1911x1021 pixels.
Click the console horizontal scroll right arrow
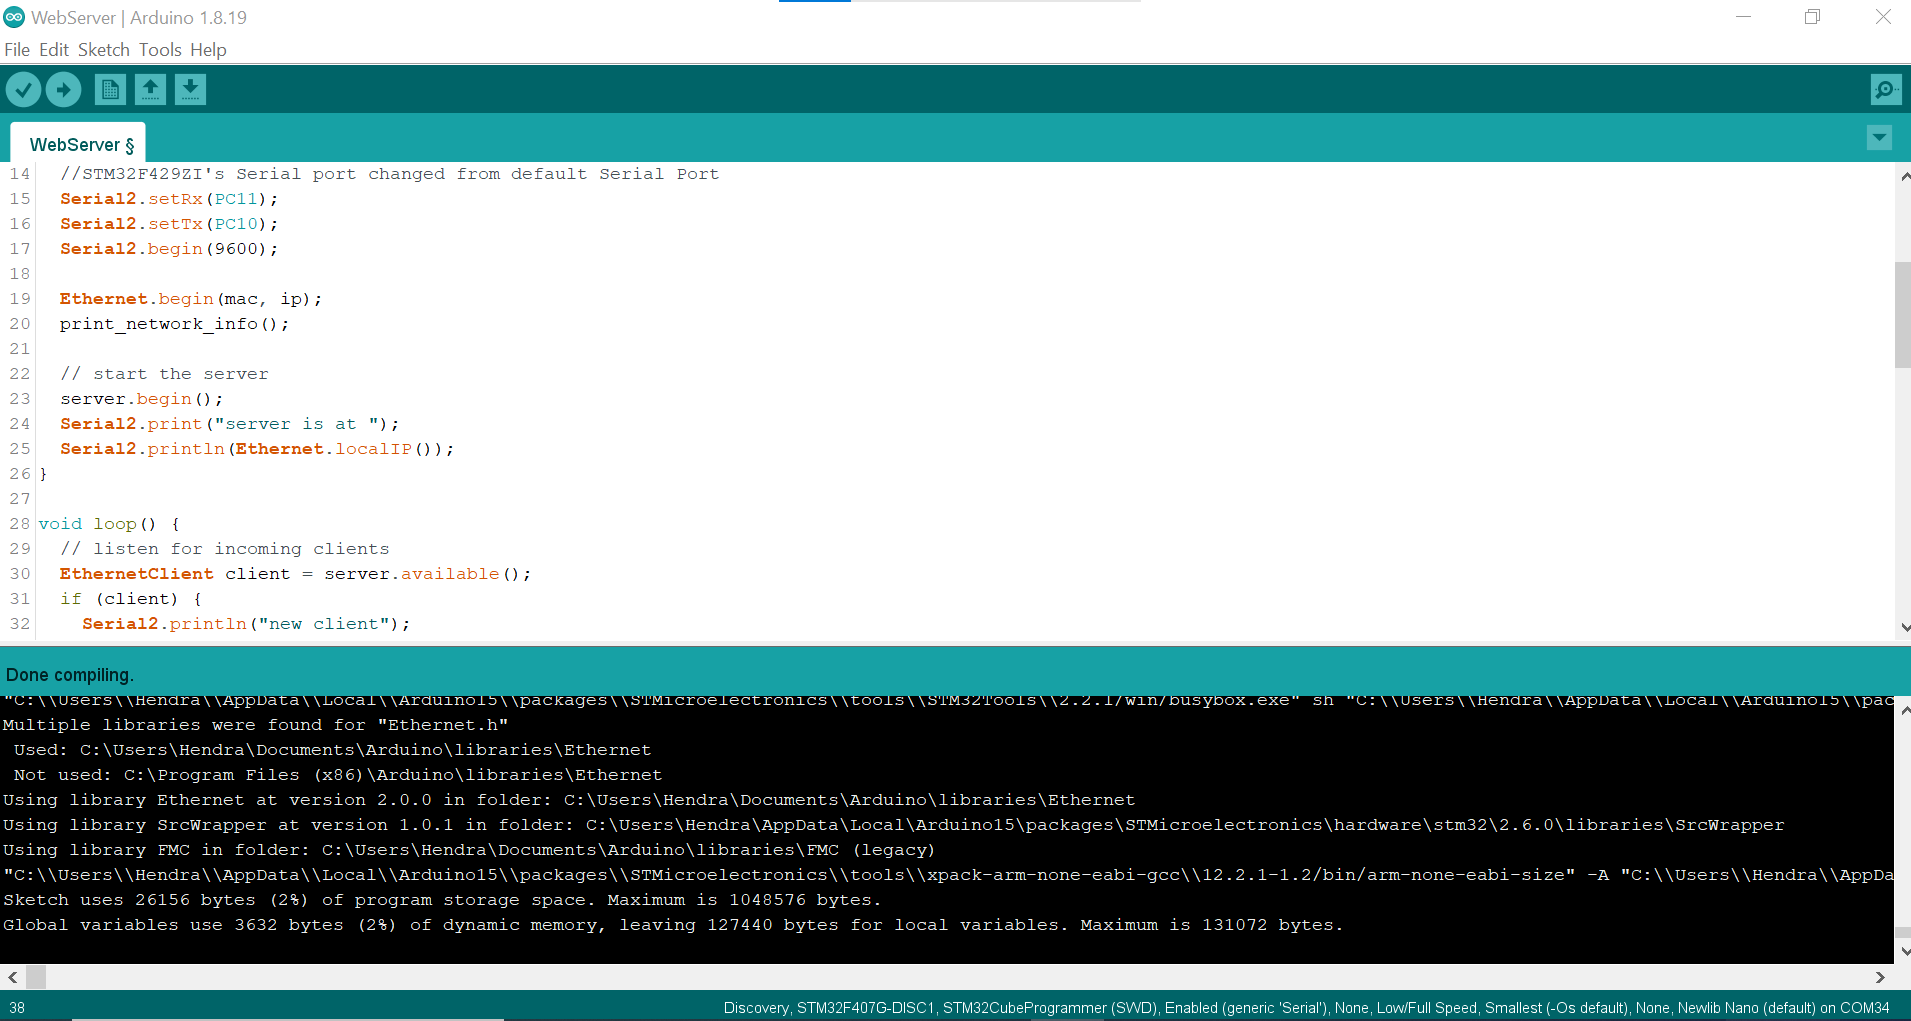click(1880, 977)
